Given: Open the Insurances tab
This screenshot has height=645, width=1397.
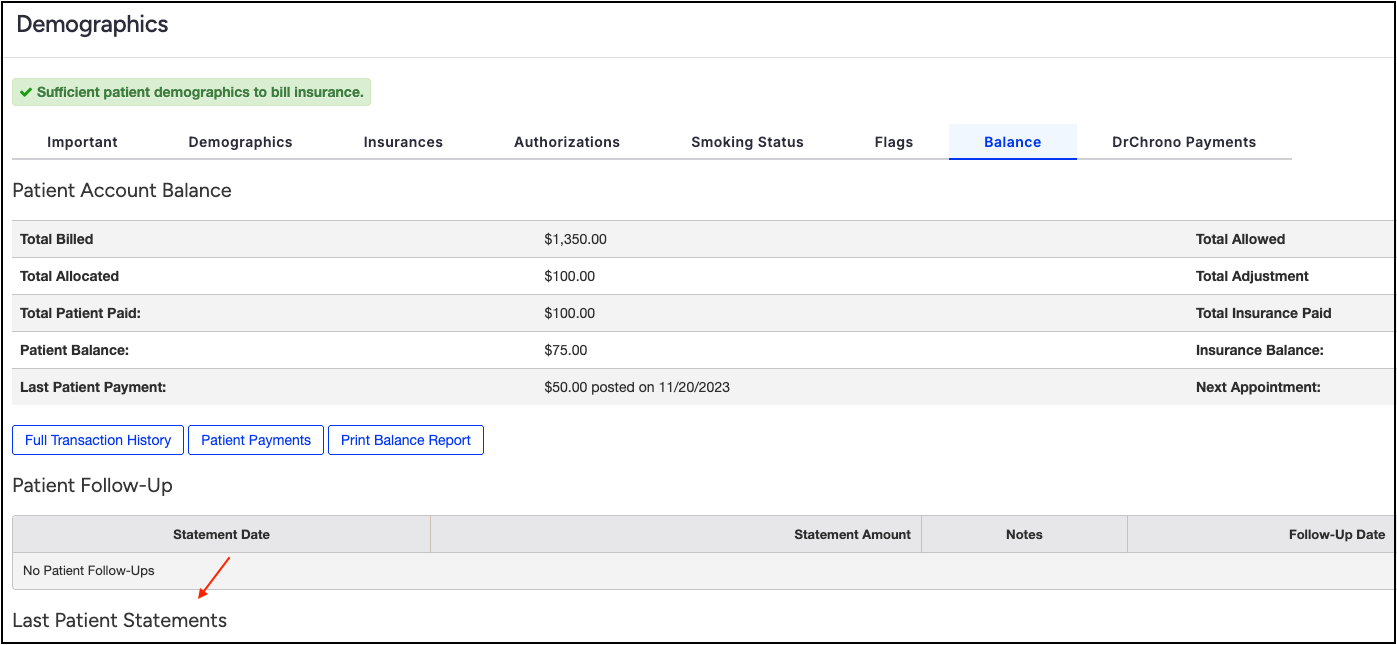Looking at the screenshot, I should [x=403, y=142].
